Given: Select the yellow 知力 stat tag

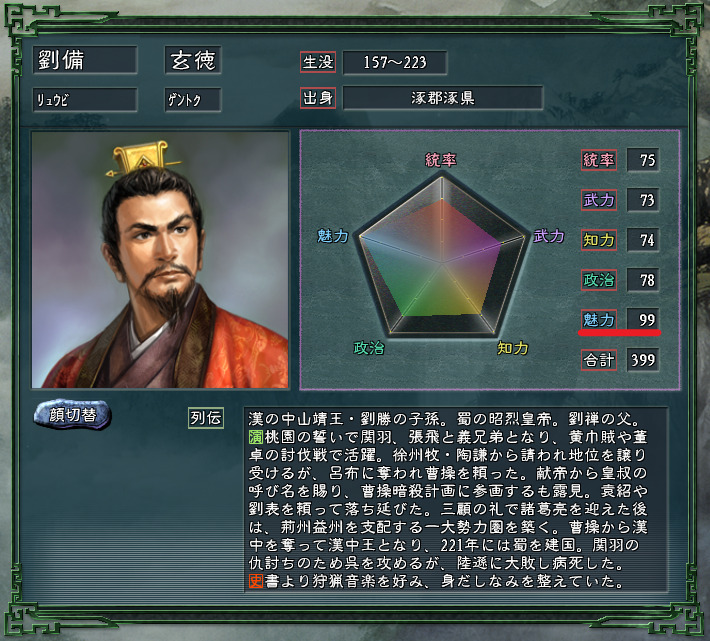Looking at the screenshot, I should click(x=599, y=239).
